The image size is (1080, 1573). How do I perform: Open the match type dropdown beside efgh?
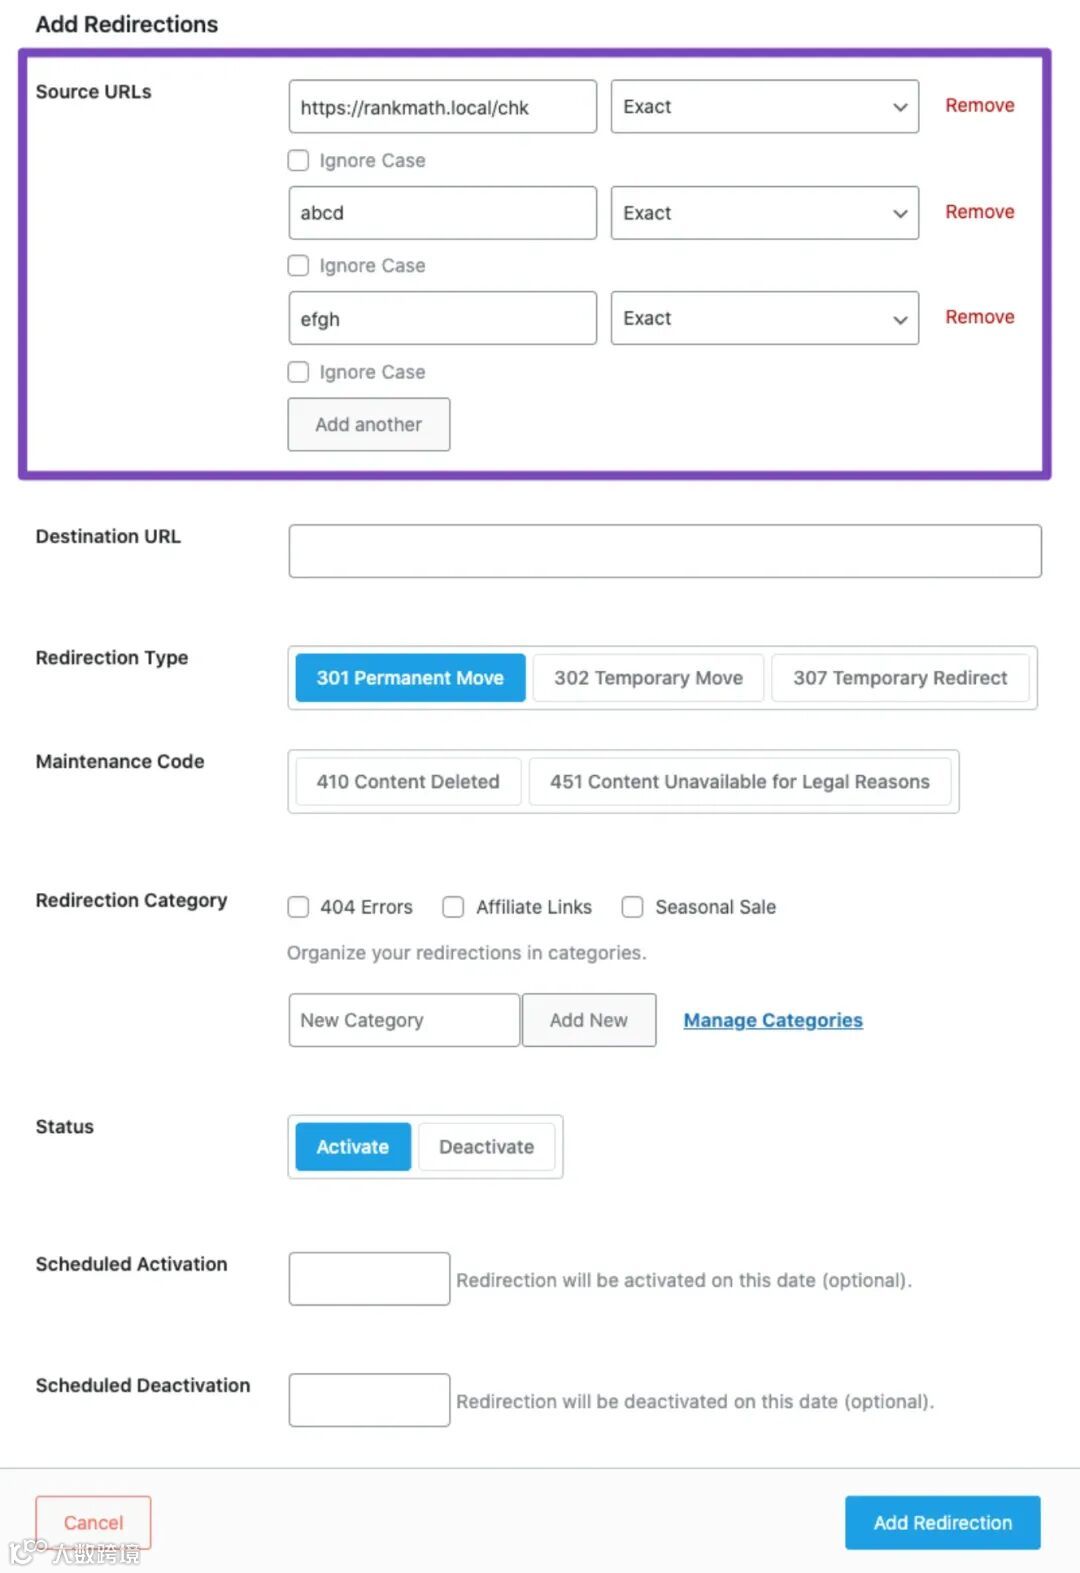click(764, 318)
